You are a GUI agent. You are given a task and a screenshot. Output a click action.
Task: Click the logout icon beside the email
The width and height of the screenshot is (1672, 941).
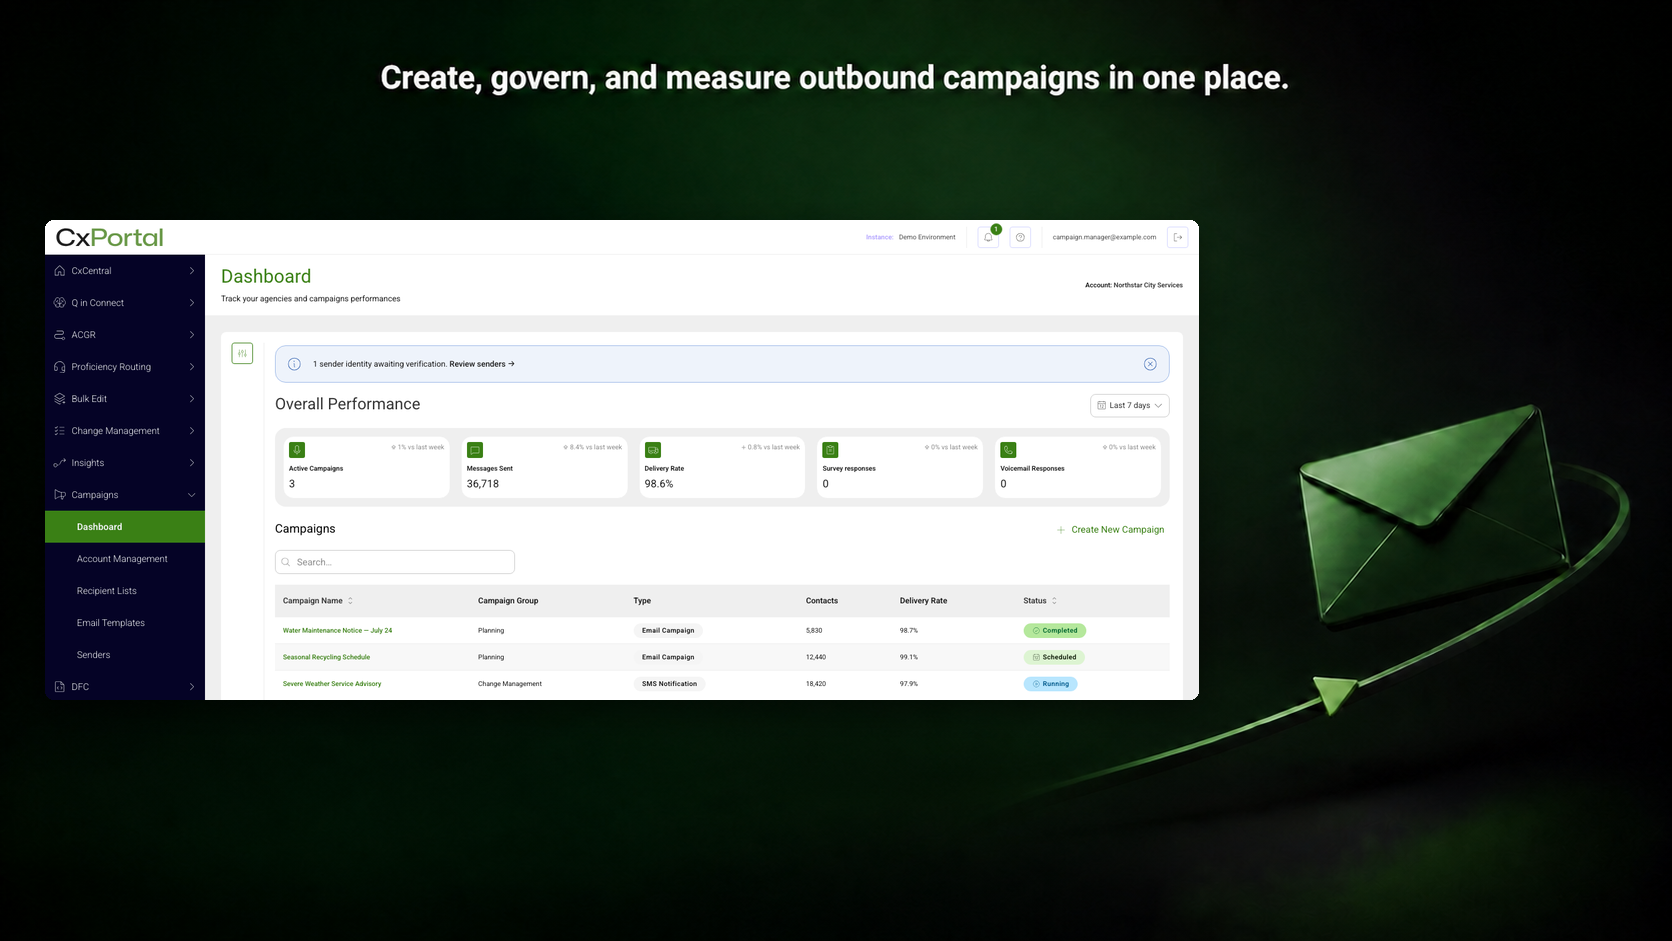point(1178,237)
